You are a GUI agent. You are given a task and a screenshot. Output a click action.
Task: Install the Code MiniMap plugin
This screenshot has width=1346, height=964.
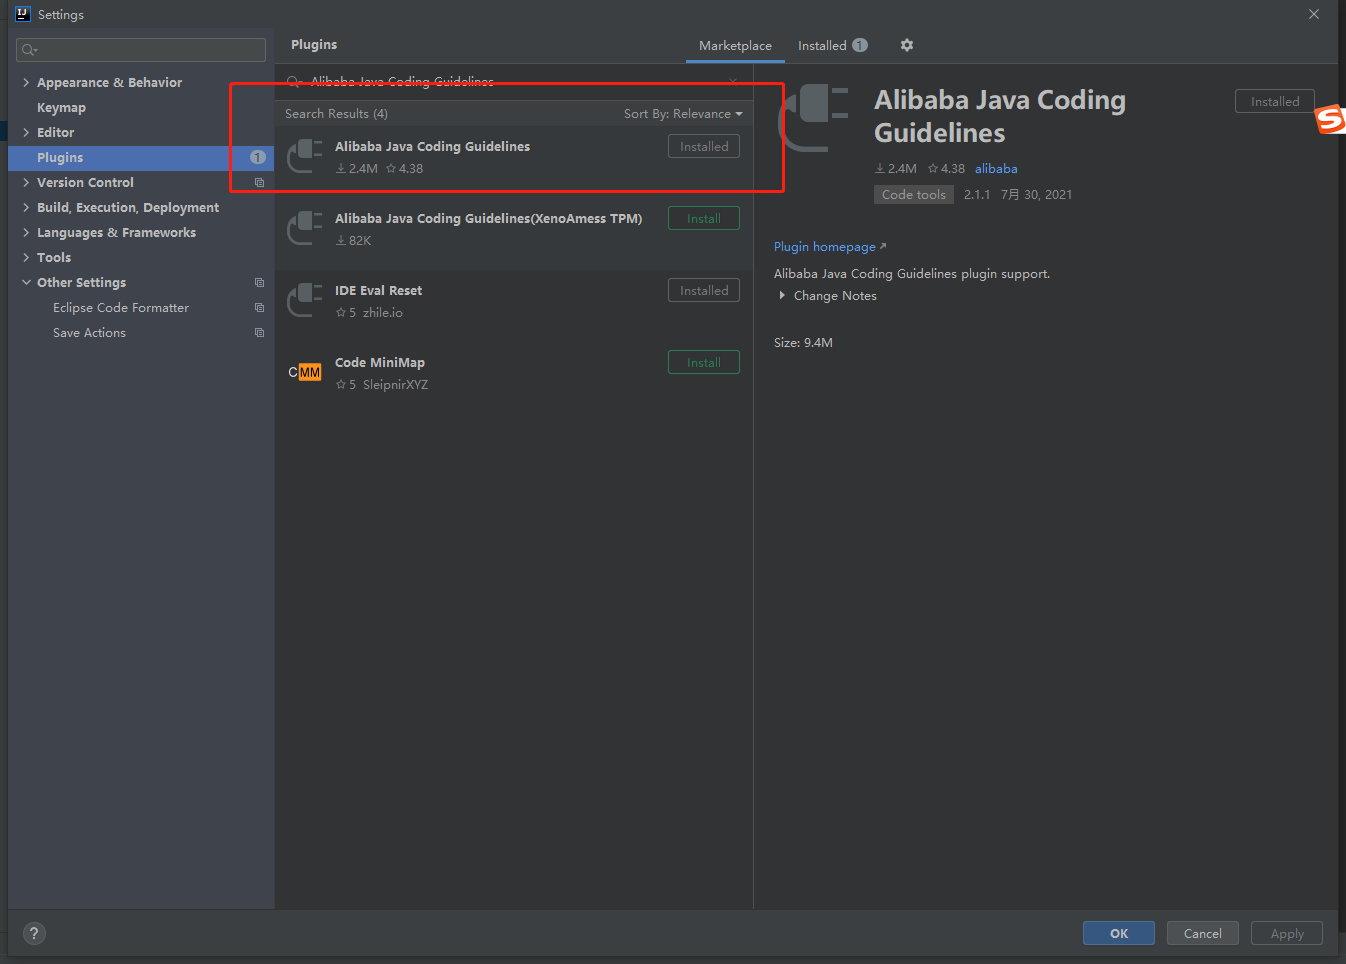[x=703, y=362]
